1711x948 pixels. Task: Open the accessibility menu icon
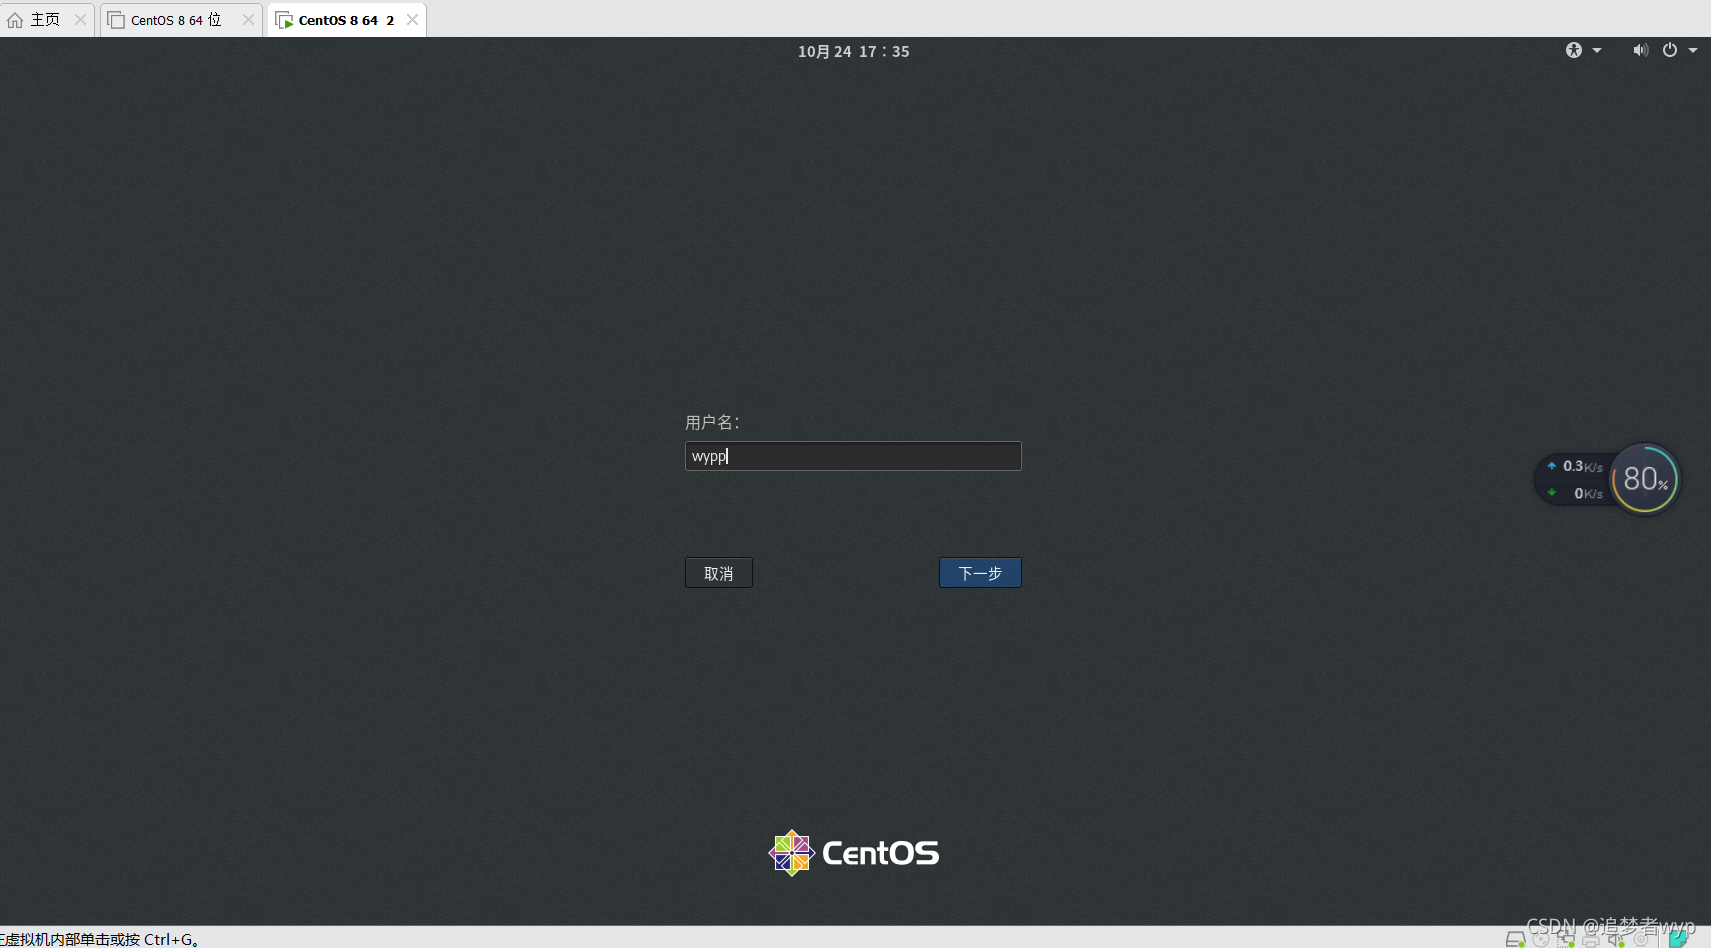(x=1574, y=50)
